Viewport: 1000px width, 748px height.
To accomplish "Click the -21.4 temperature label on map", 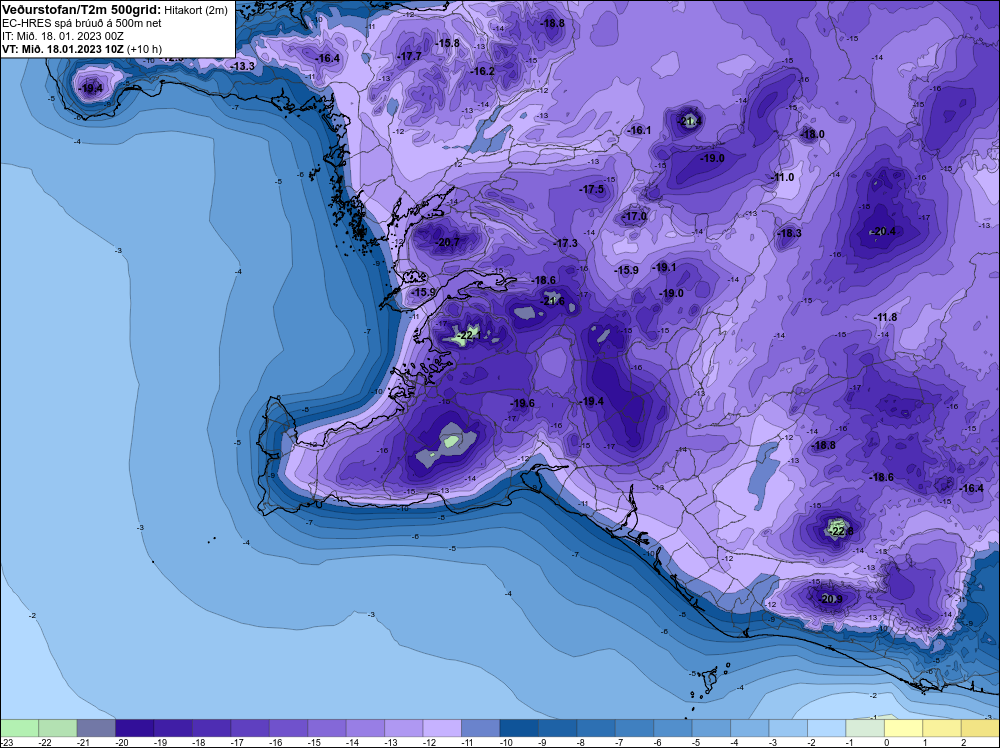I will (689, 121).
